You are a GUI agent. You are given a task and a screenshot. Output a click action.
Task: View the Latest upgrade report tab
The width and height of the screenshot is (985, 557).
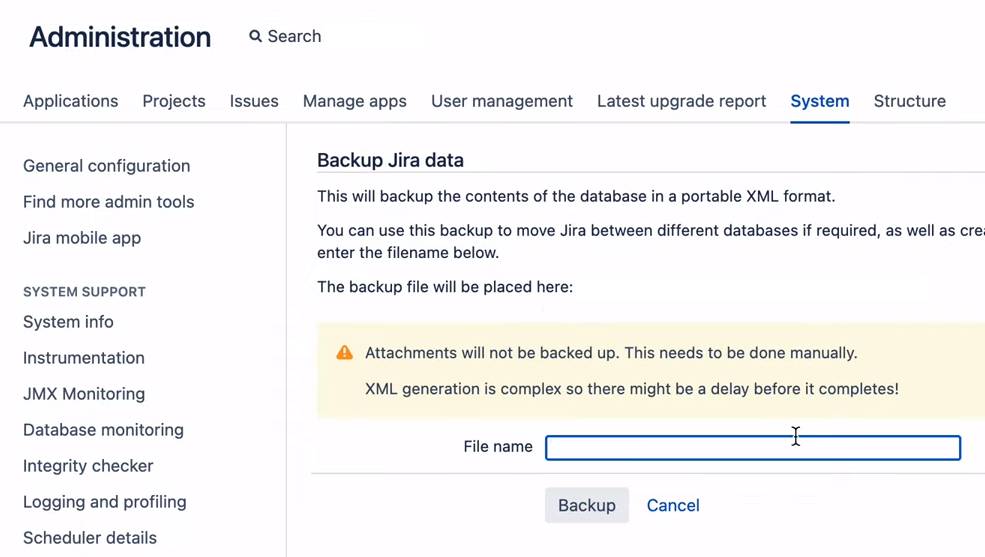coord(682,101)
